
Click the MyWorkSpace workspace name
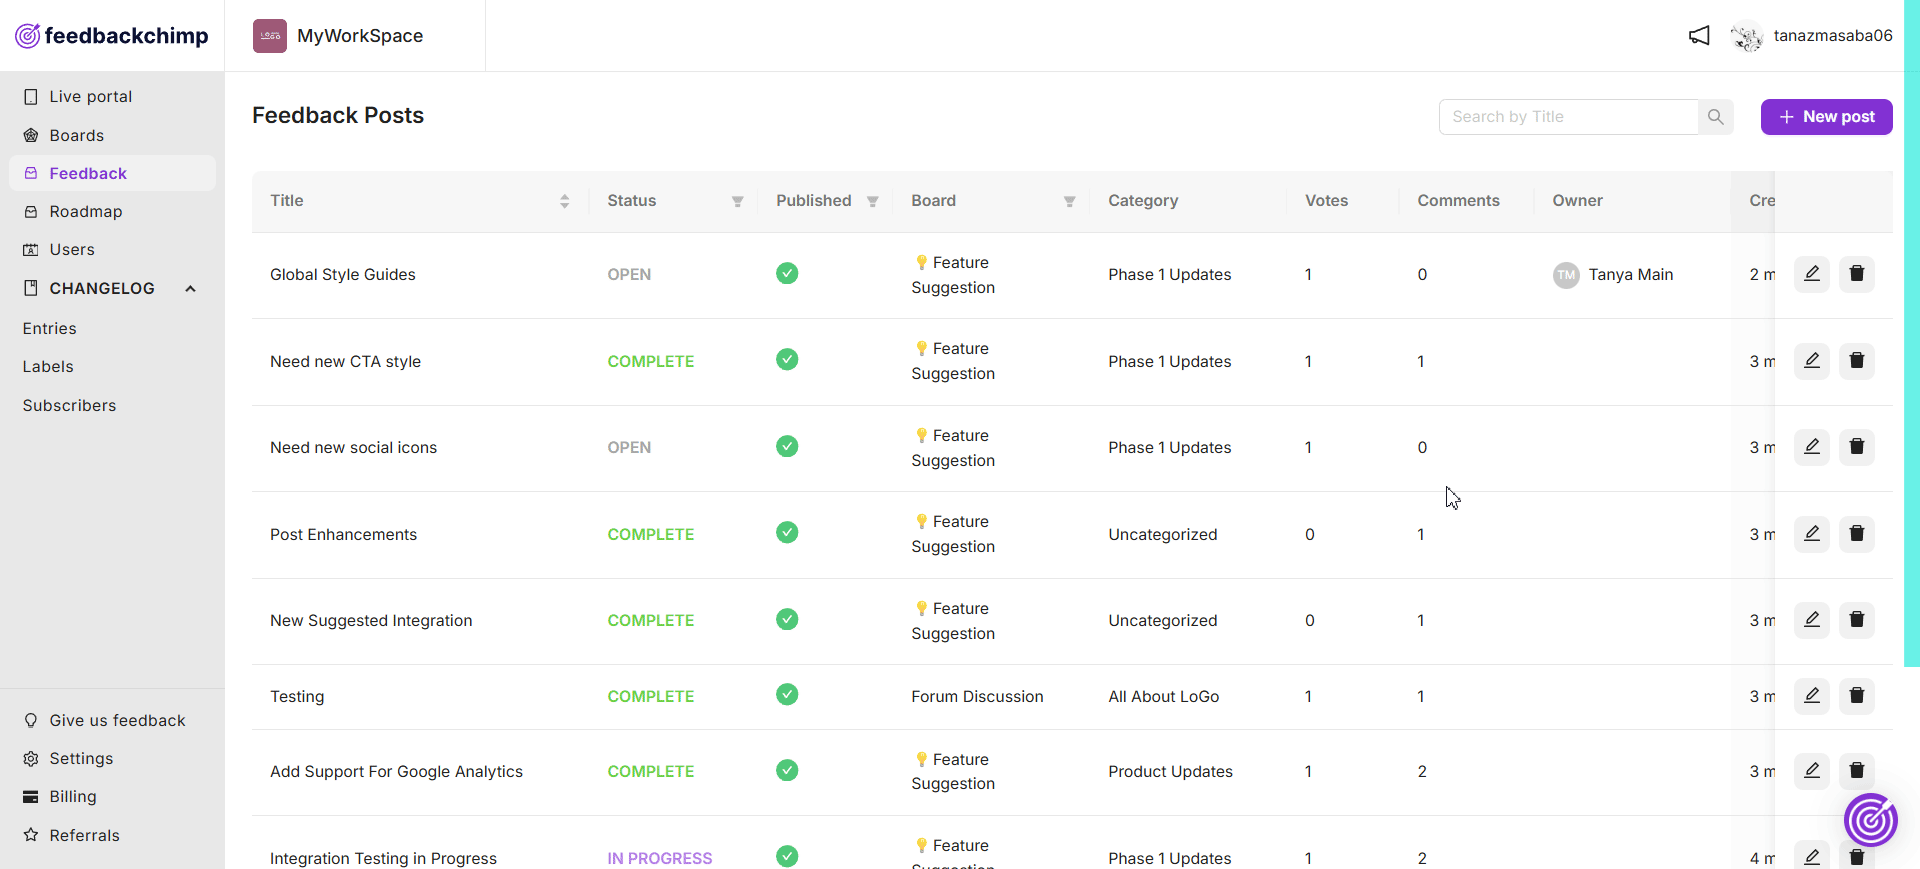[360, 36]
